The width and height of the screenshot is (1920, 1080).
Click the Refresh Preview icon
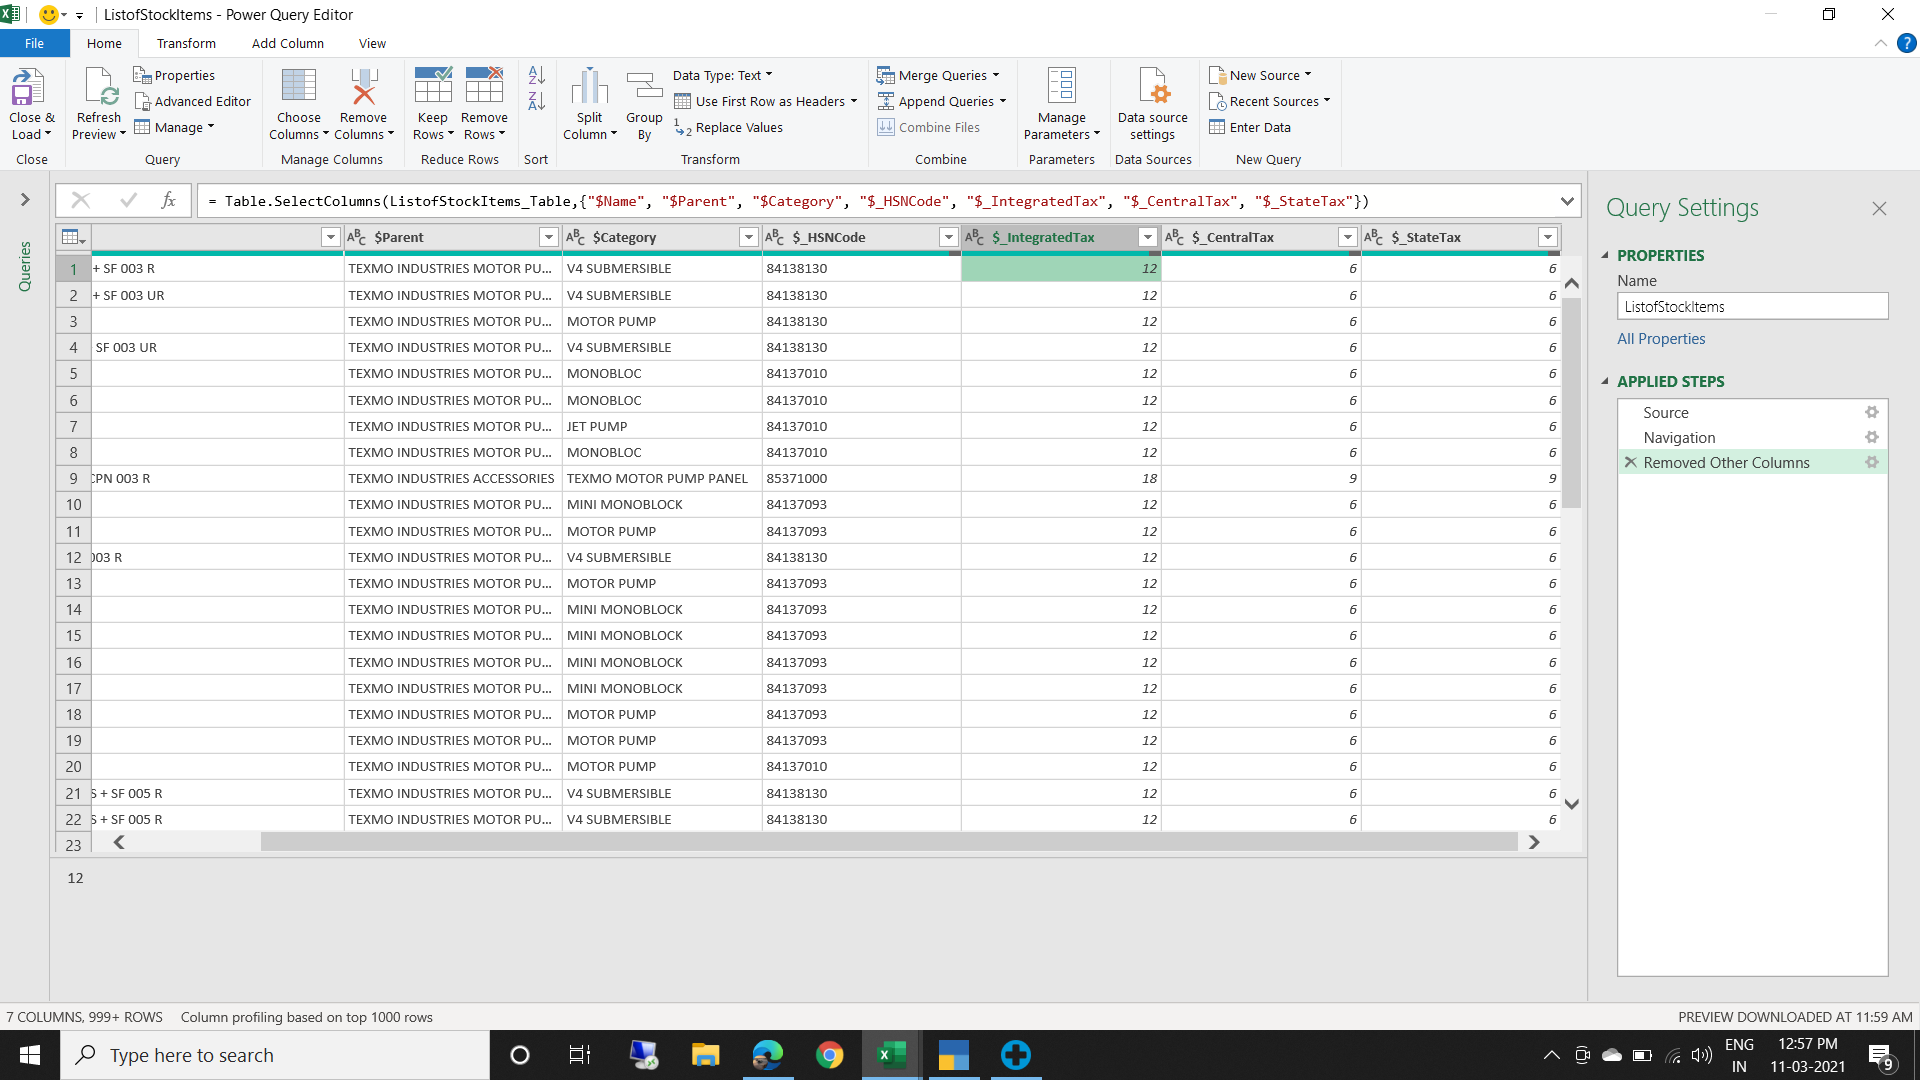click(100, 88)
